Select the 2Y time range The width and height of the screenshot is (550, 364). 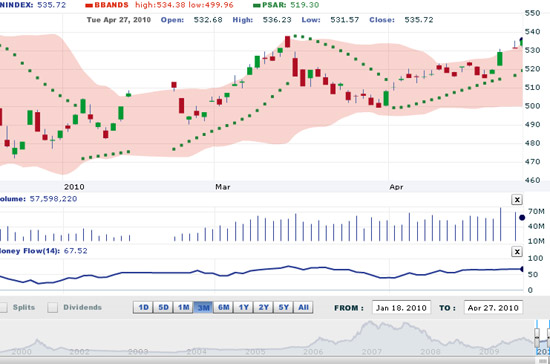[263, 308]
